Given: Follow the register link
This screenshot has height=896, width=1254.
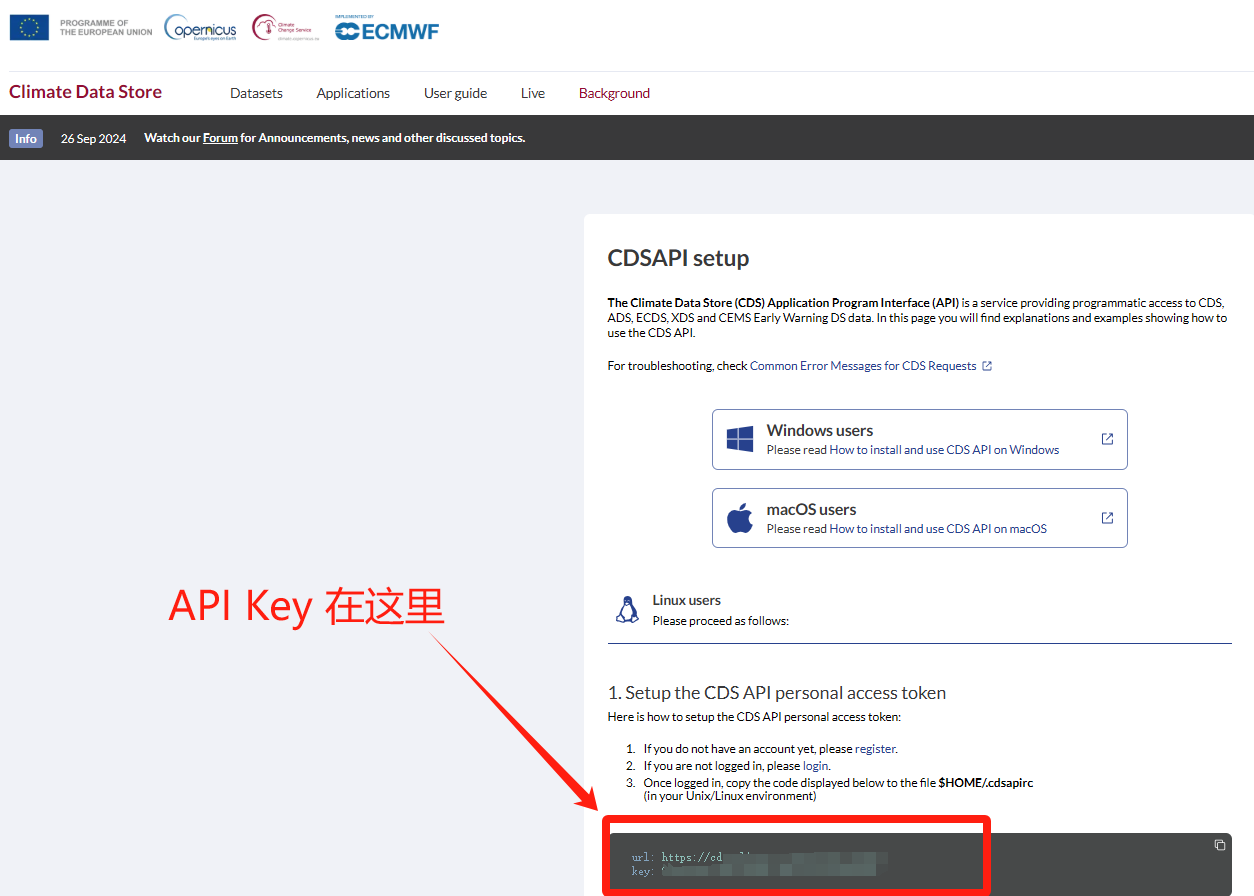Looking at the screenshot, I should click(875, 749).
